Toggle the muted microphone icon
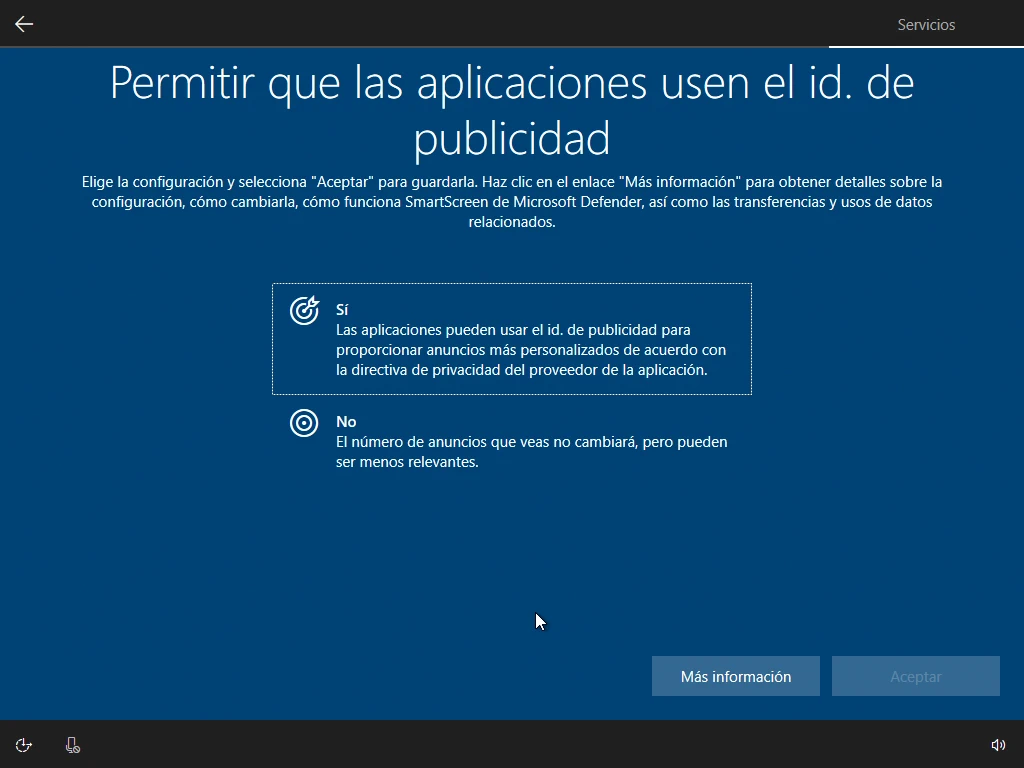 point(72,744)
